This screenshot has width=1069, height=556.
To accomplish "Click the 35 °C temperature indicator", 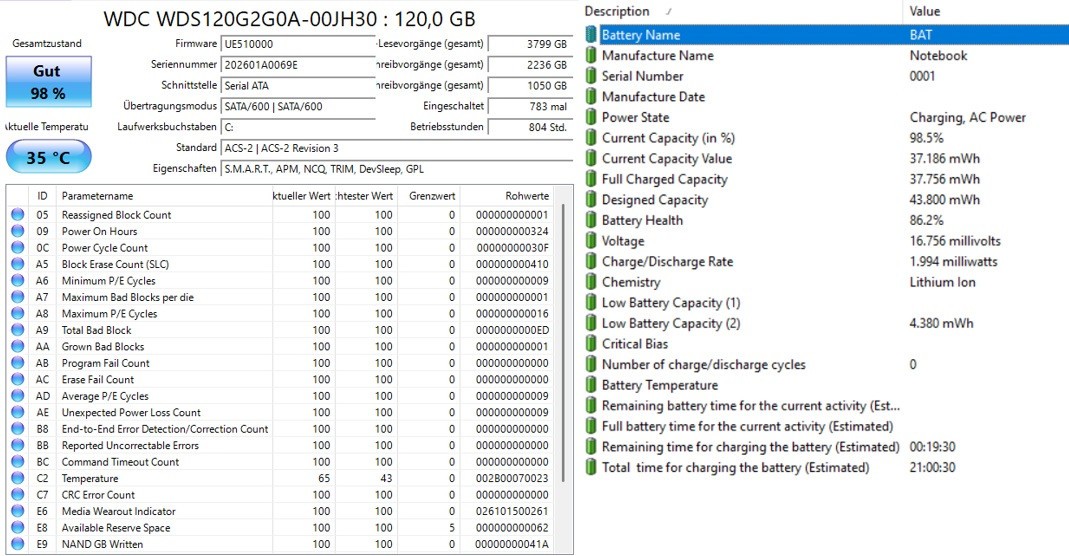I will (x=48, y=157).
